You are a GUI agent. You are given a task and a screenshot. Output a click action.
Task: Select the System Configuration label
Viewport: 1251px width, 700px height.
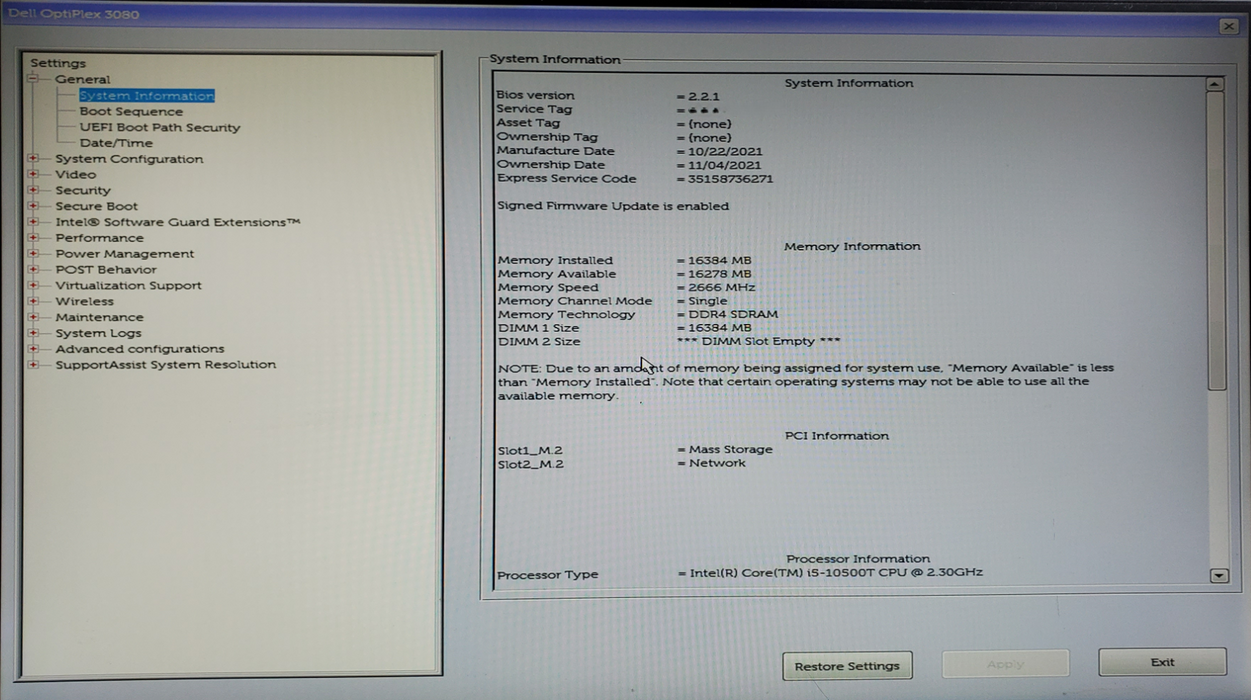click(129, 159)
